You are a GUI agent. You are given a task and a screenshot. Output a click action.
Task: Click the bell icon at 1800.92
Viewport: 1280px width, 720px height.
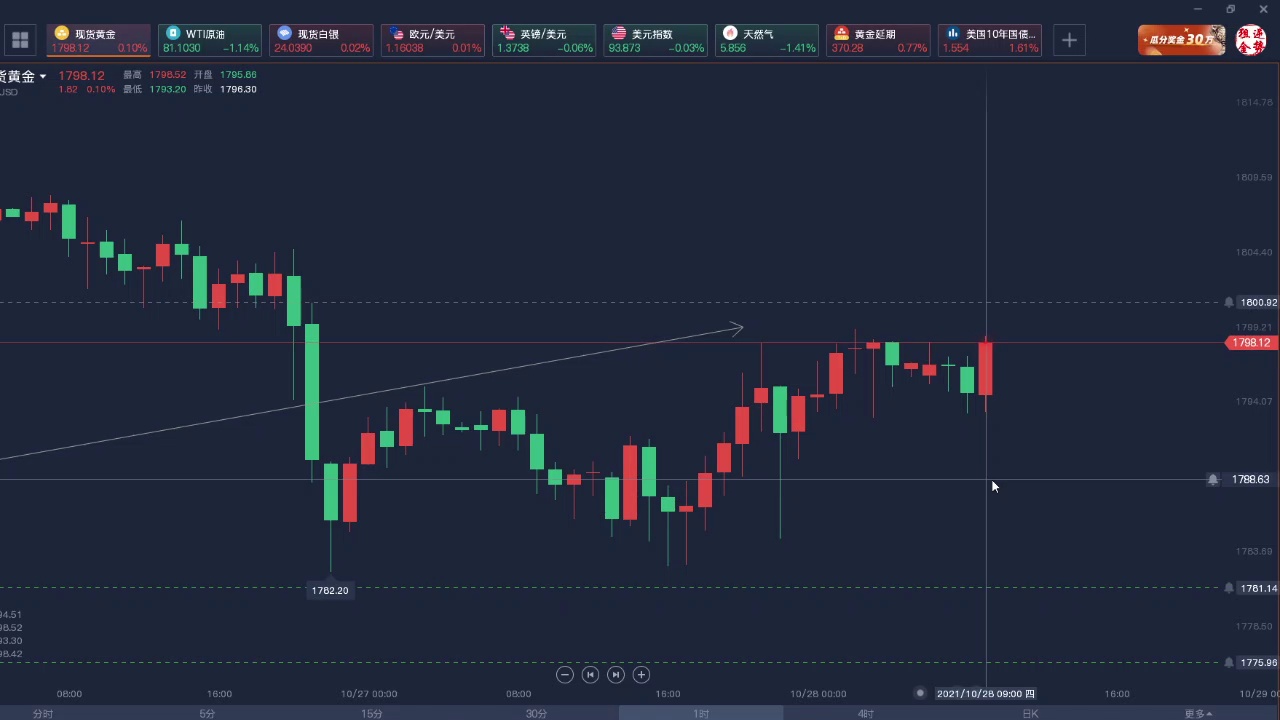click(1229, 302)
